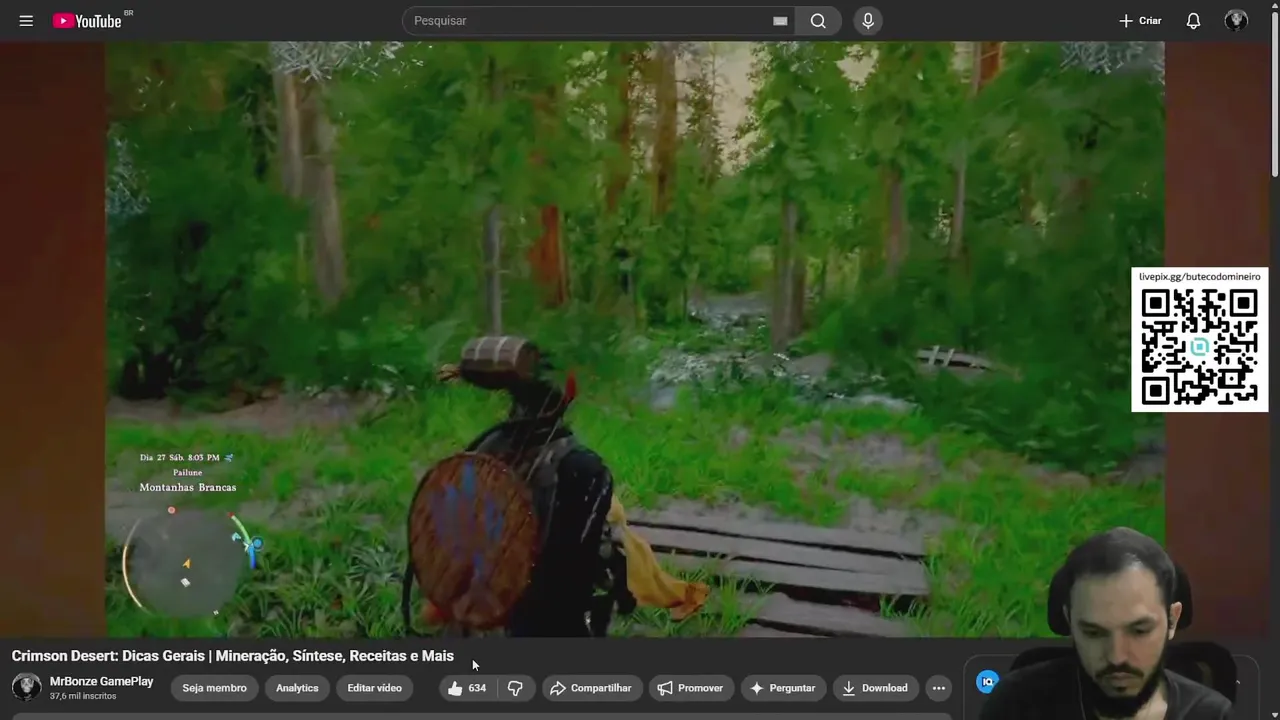Click the Seja membro button

(214, 688)
